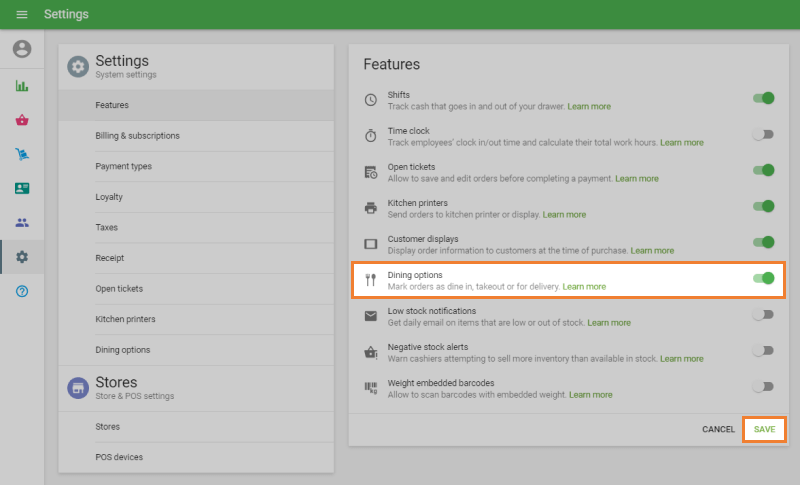Click the user account profile icon
Screen dimensions: 800x485
[x=22, y=49]
